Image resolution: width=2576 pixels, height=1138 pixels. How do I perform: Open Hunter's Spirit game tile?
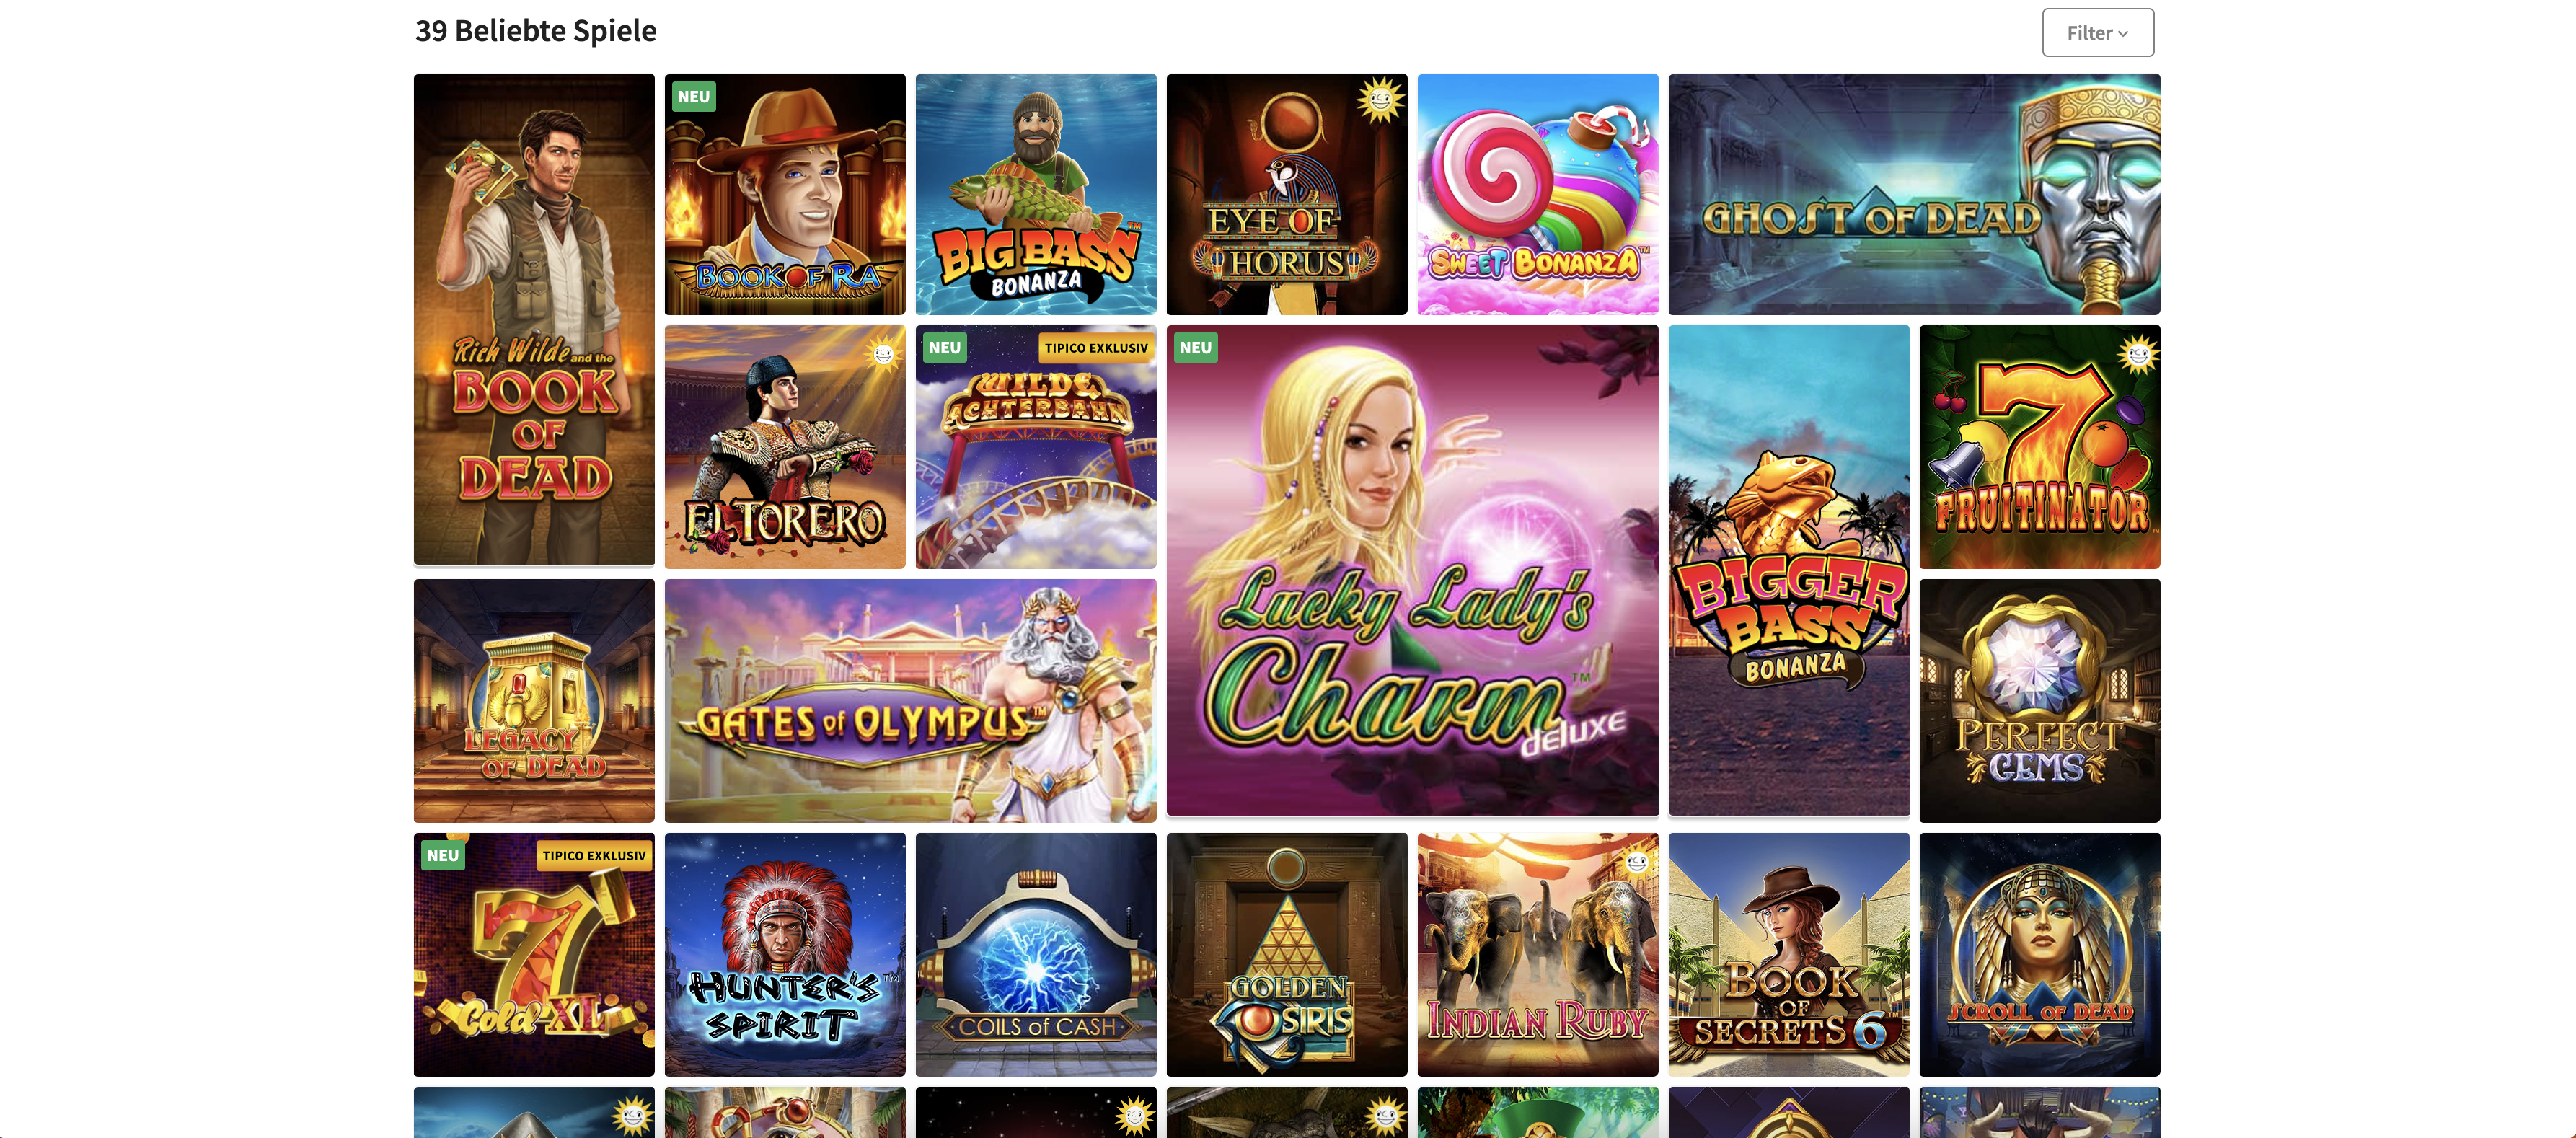(785, 955)
